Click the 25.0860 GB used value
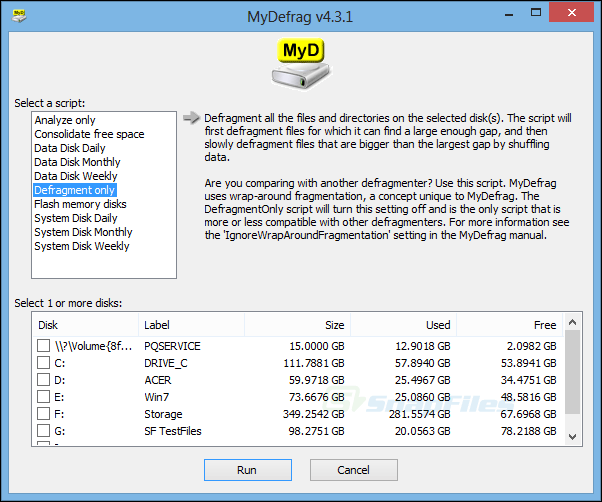 (x=423, y=397)
